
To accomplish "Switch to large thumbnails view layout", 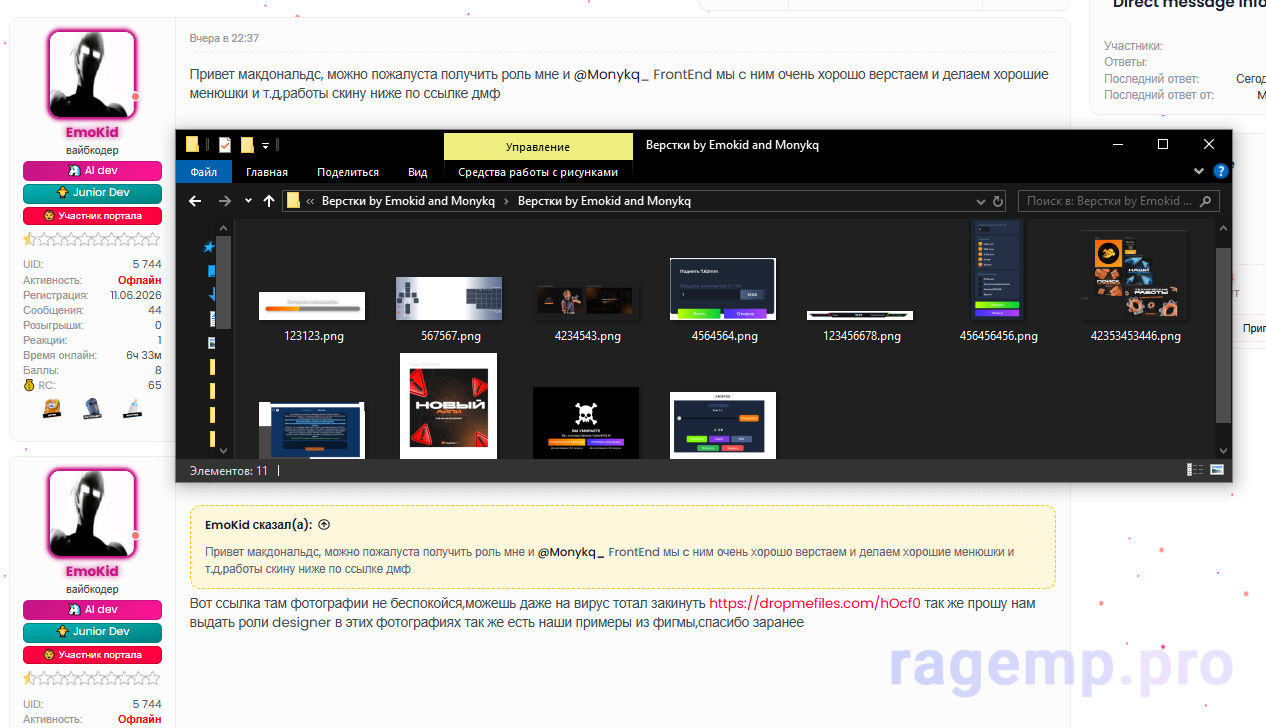I will 1217,470.
